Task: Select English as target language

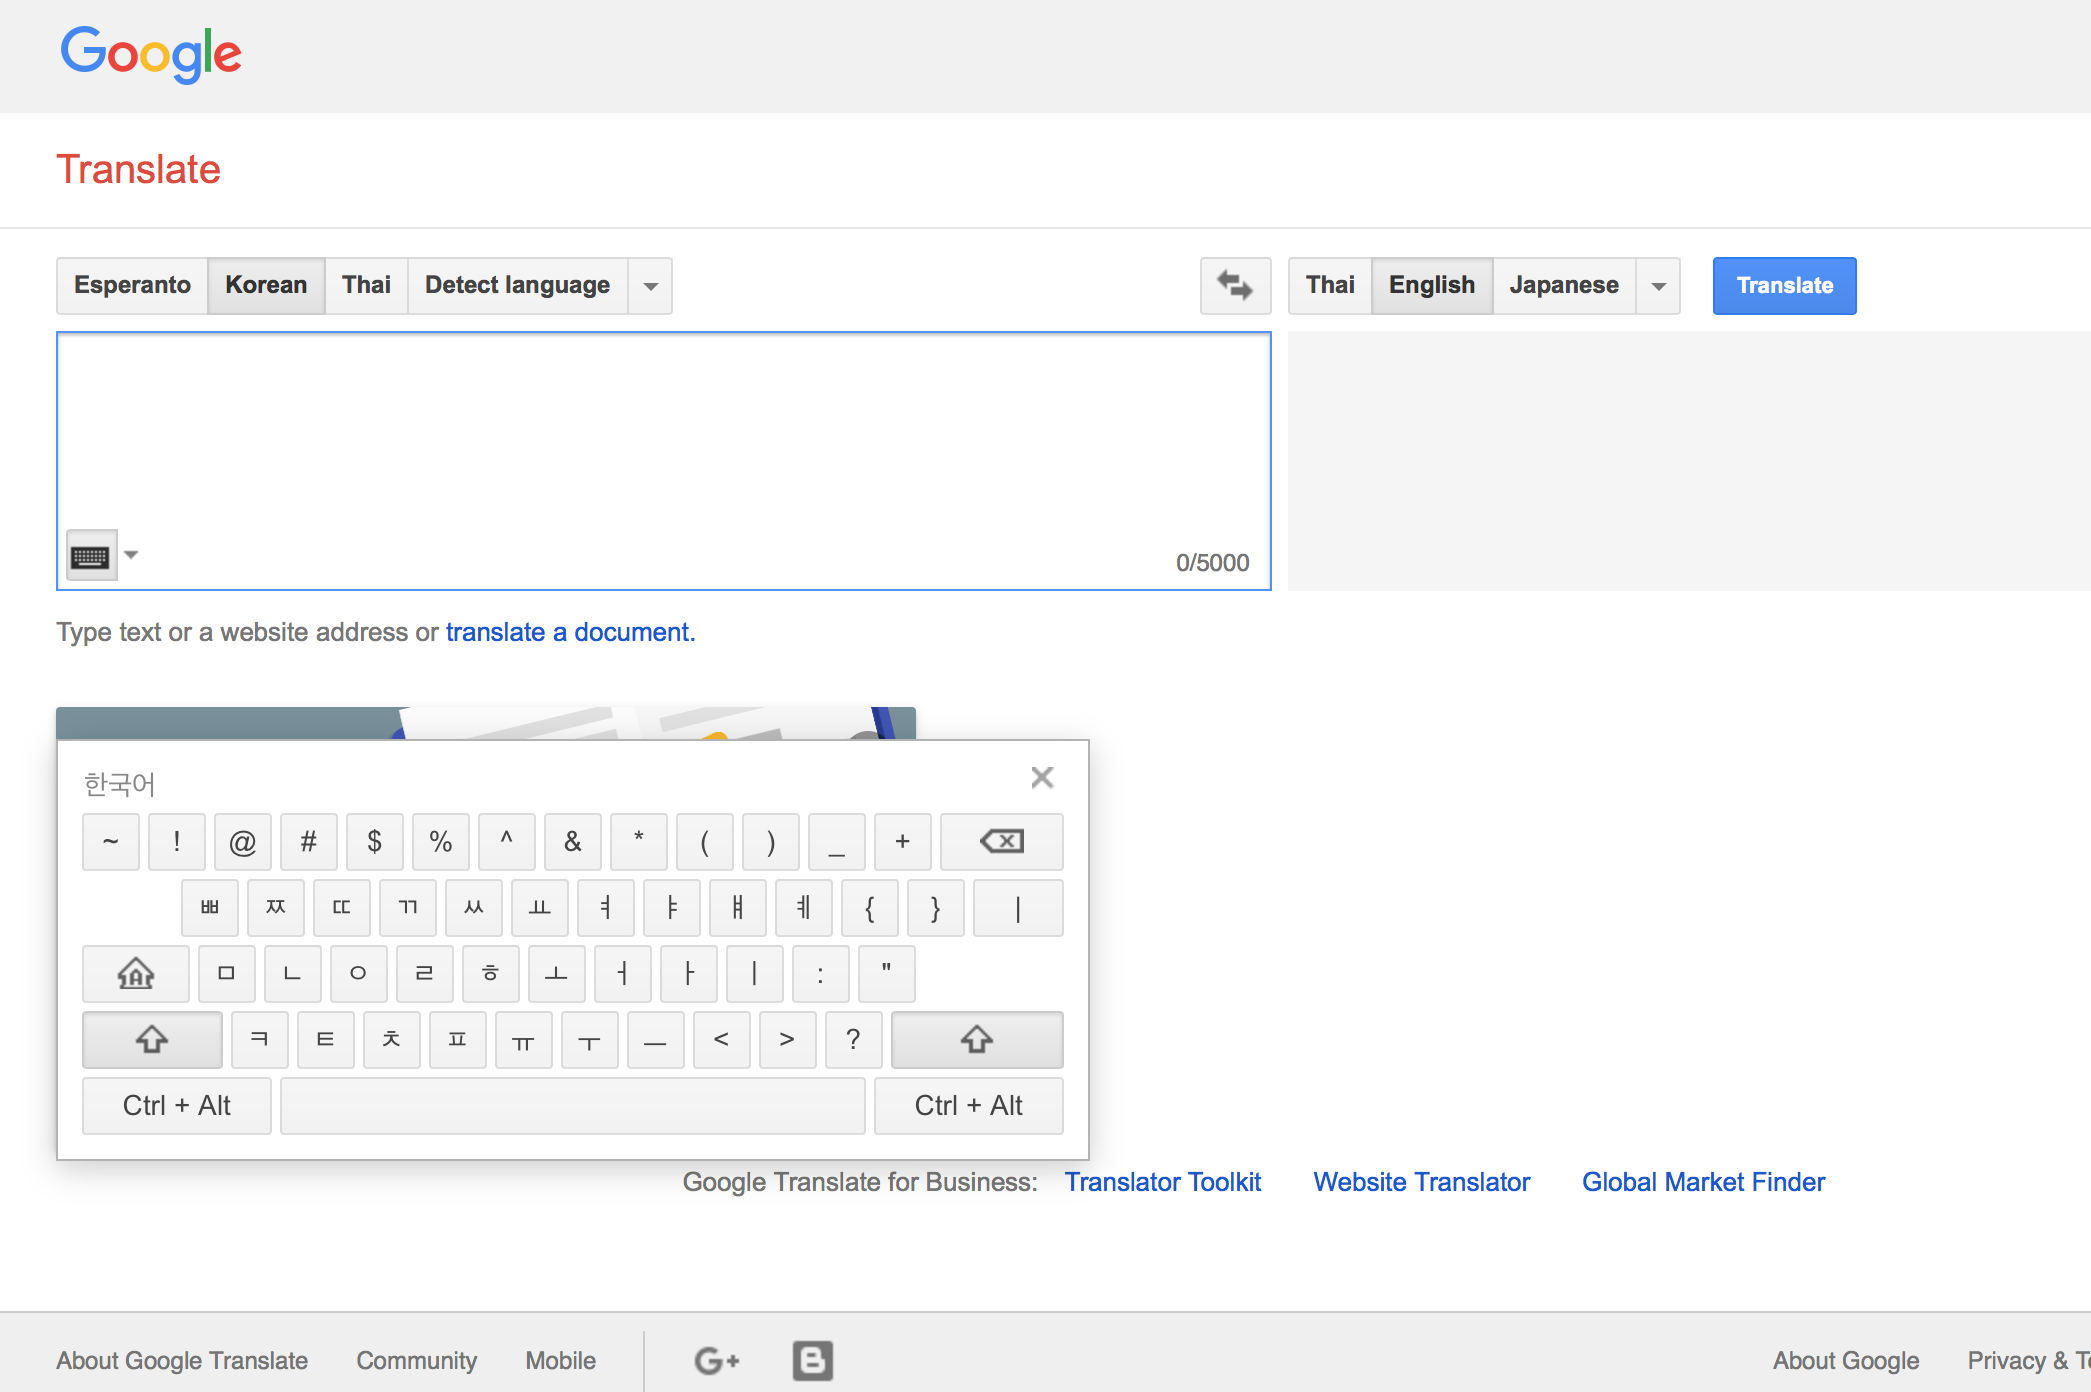Action: 1432,286
